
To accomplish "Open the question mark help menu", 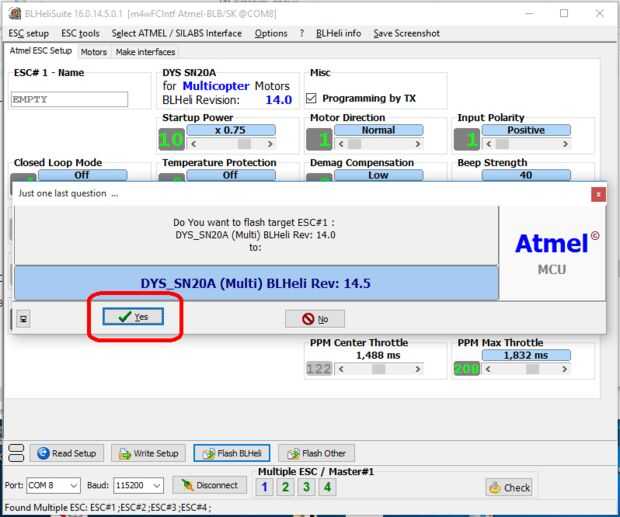I will click(302, 34).
